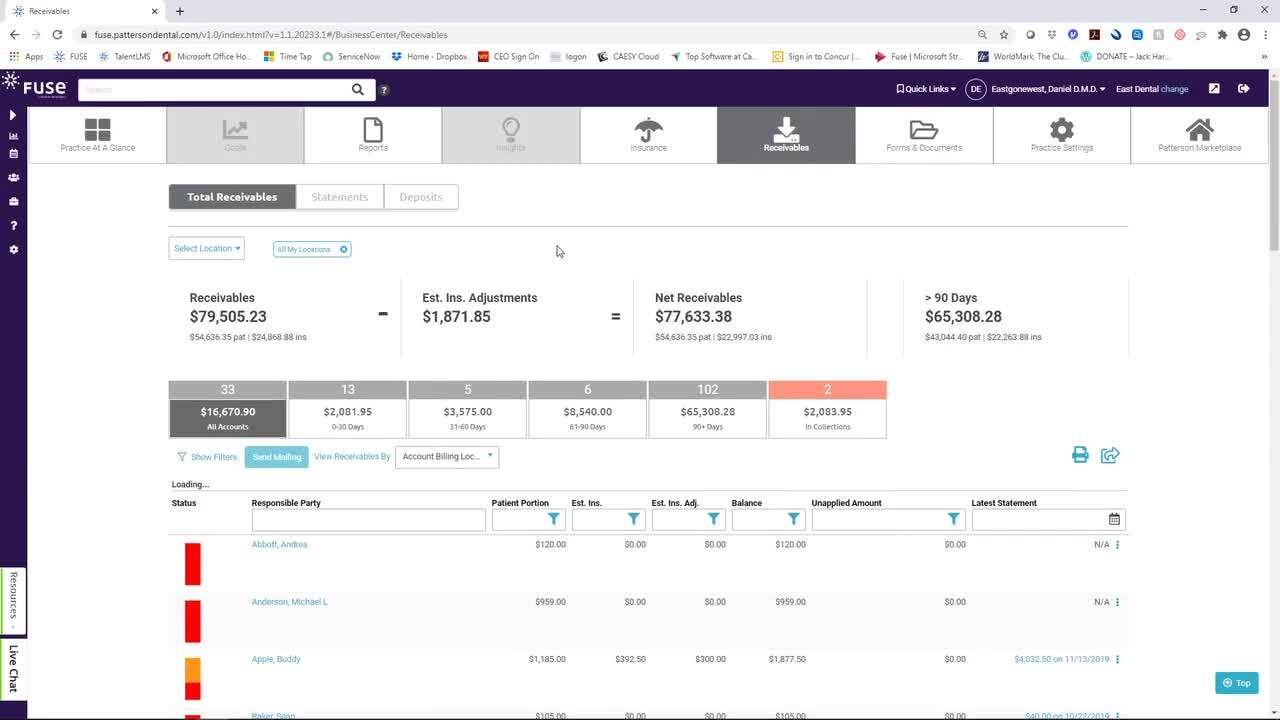The image size is (1280, 720).
Task: Select the 90+ Days aging bucket
Action: (708, 409)
